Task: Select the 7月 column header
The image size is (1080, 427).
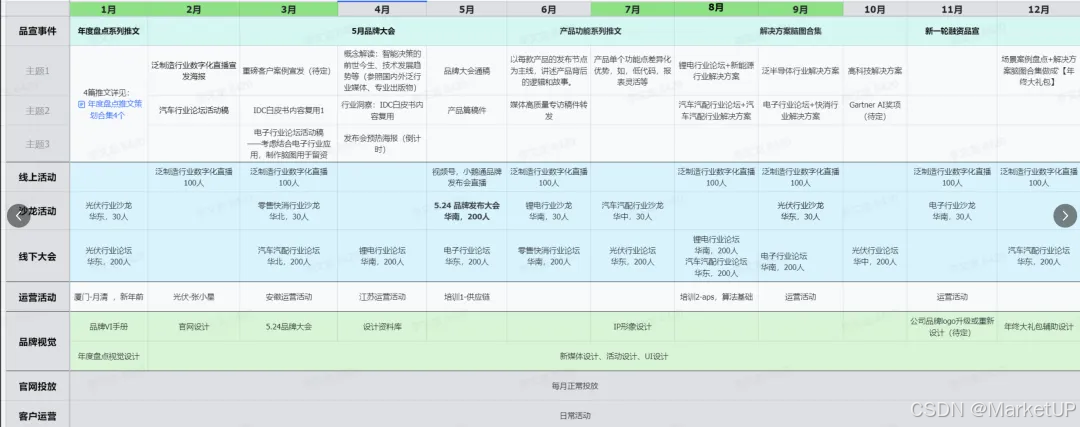Action: [x=632, y=9]
